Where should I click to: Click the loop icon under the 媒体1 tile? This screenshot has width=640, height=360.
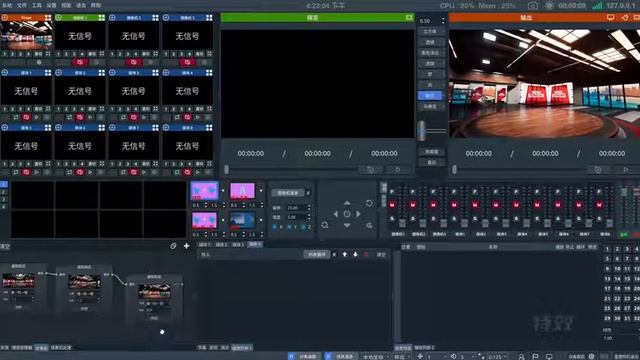click(x=16, y=117)
